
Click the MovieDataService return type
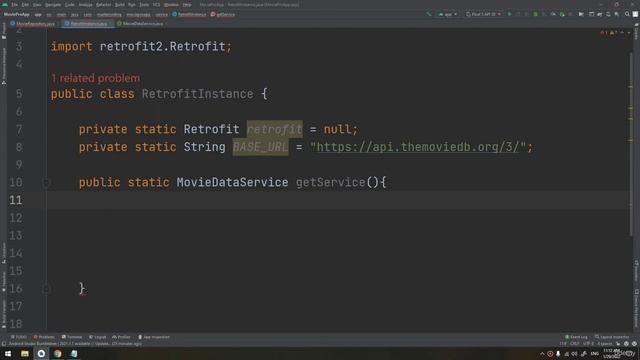(x=232, y=182)
